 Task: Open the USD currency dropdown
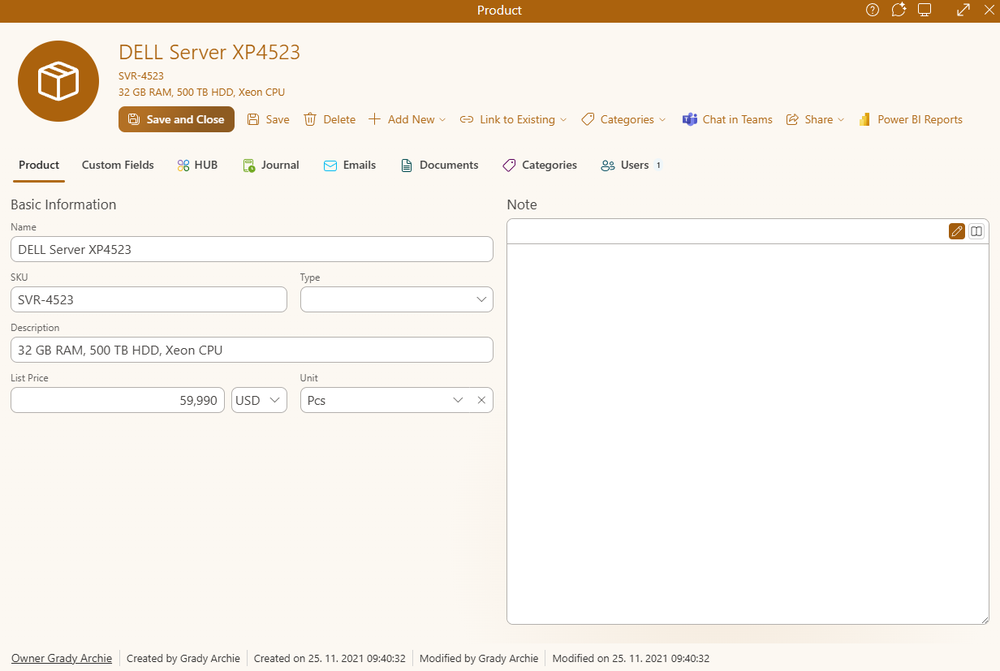point(259,400)
